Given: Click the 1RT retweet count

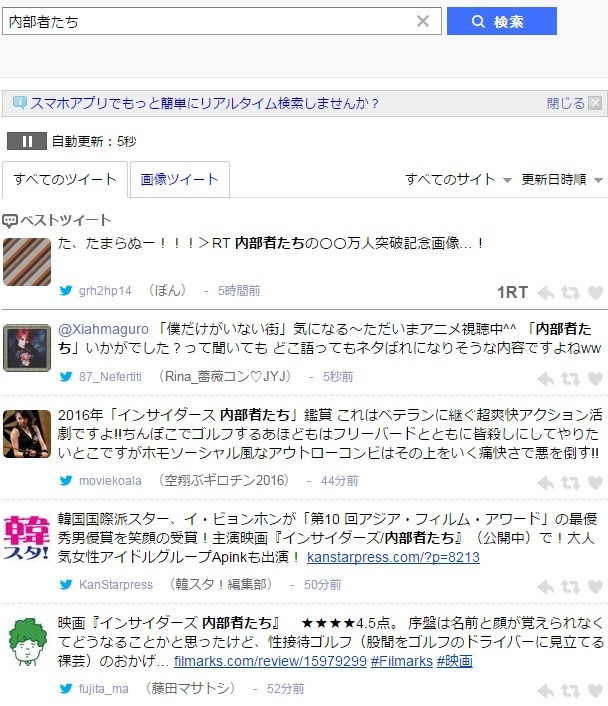Looking at the screenshot, I should [x=513, y=293].
